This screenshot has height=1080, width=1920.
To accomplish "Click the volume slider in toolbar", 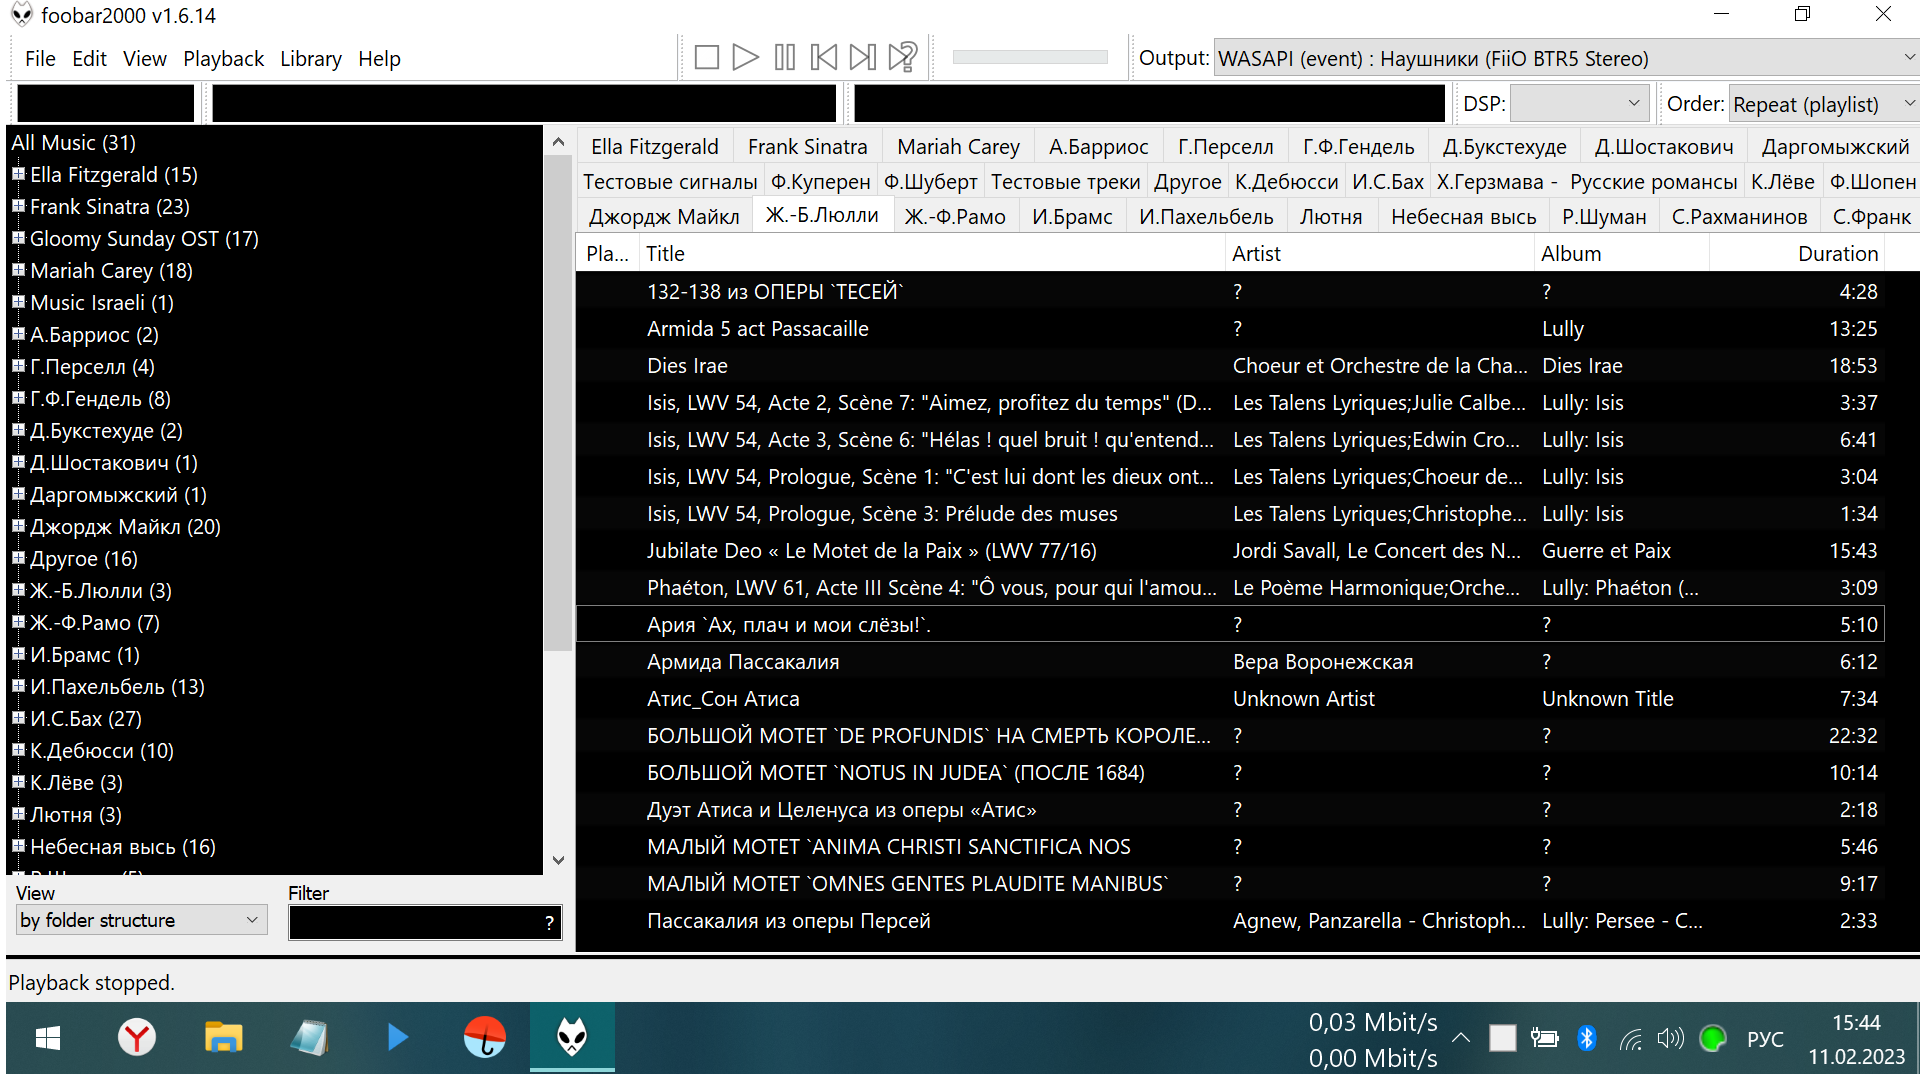I will tap(1029, 57).
